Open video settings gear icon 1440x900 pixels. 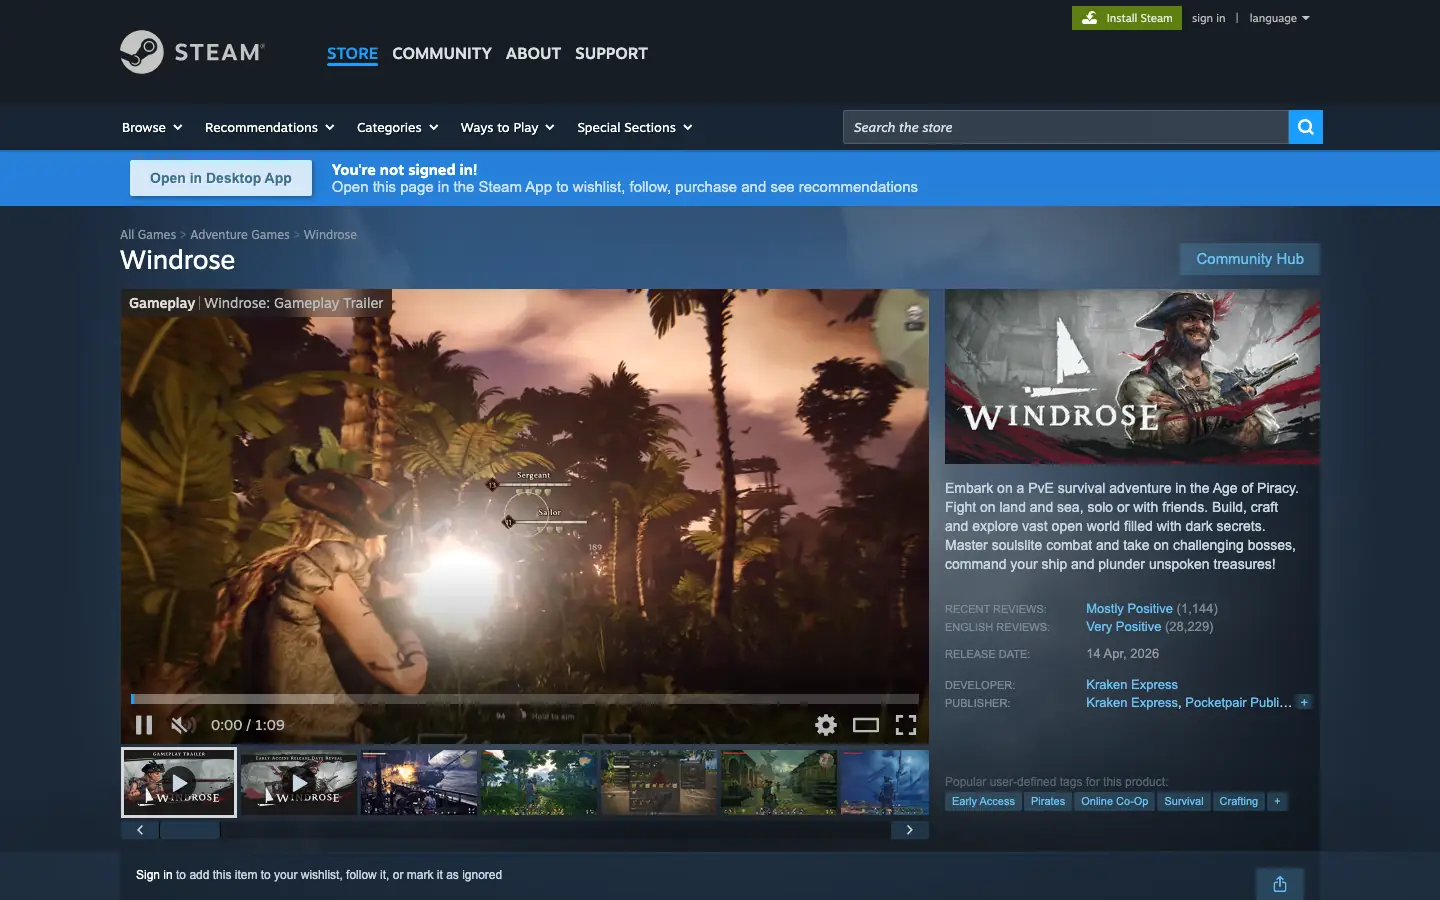point(826,725)
